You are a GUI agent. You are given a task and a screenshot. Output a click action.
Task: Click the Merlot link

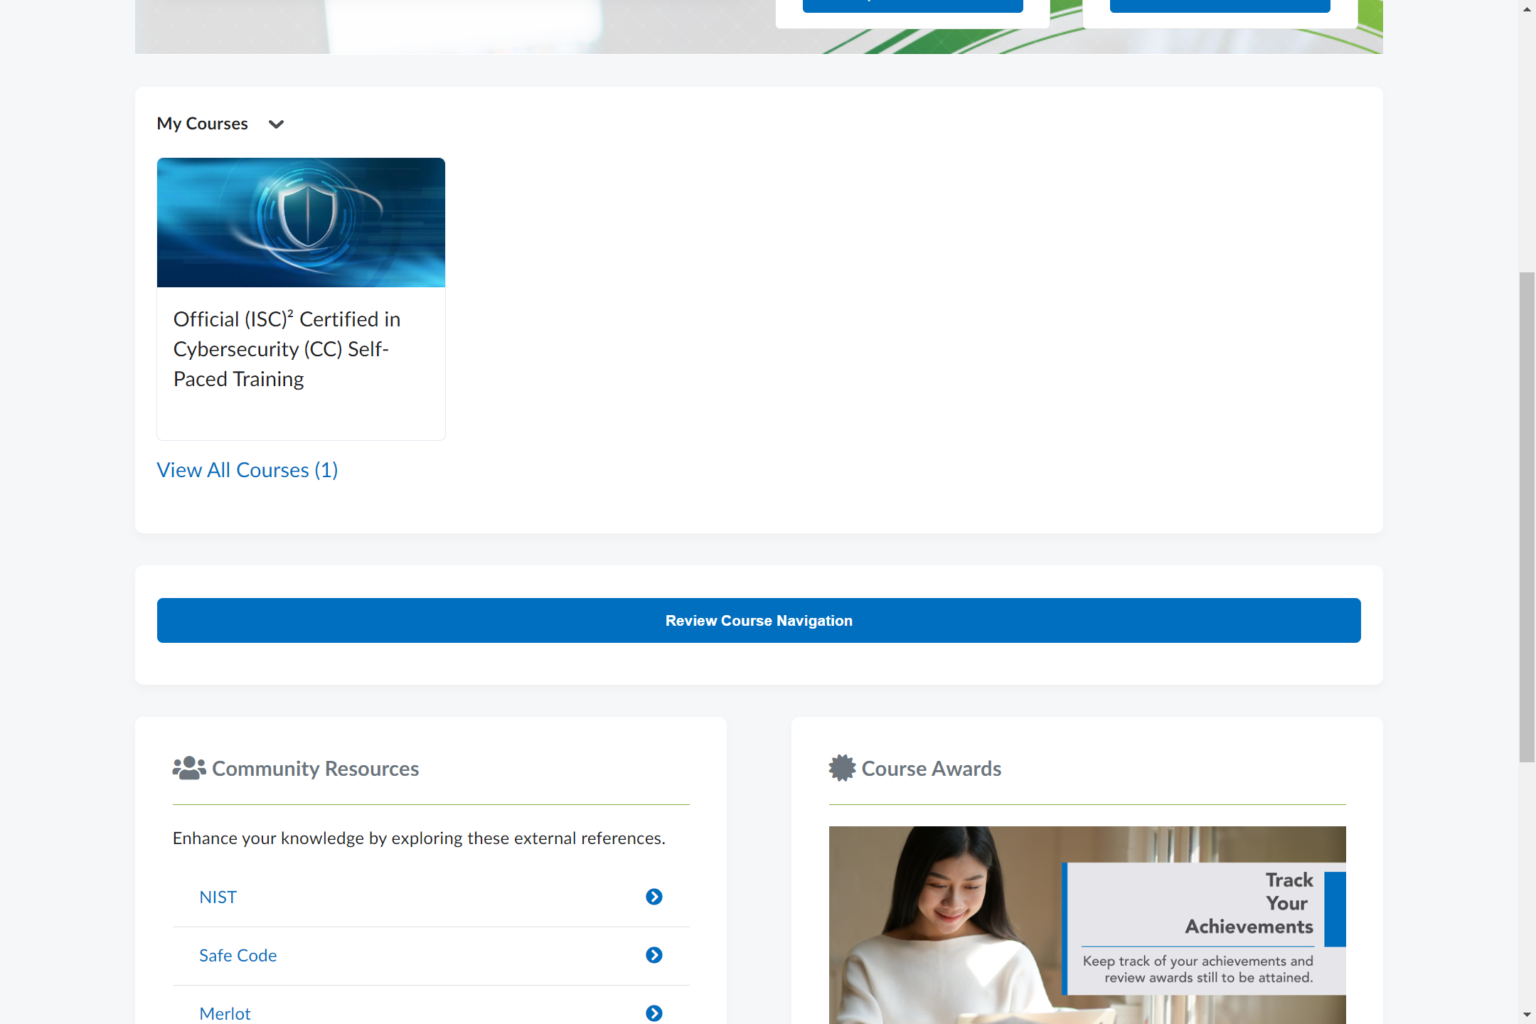[225, 1013]
